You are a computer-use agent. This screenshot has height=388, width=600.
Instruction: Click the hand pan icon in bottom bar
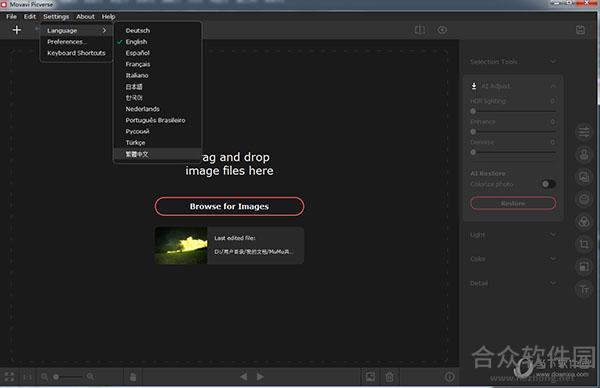pos(133,377)
